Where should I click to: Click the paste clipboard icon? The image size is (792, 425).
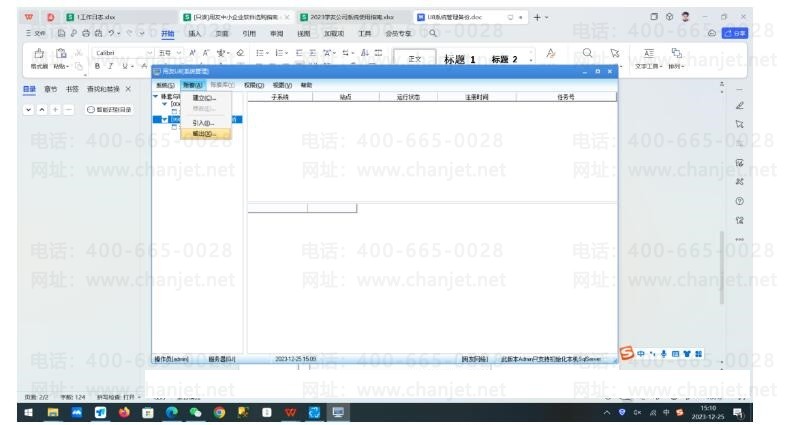(61, 53)
